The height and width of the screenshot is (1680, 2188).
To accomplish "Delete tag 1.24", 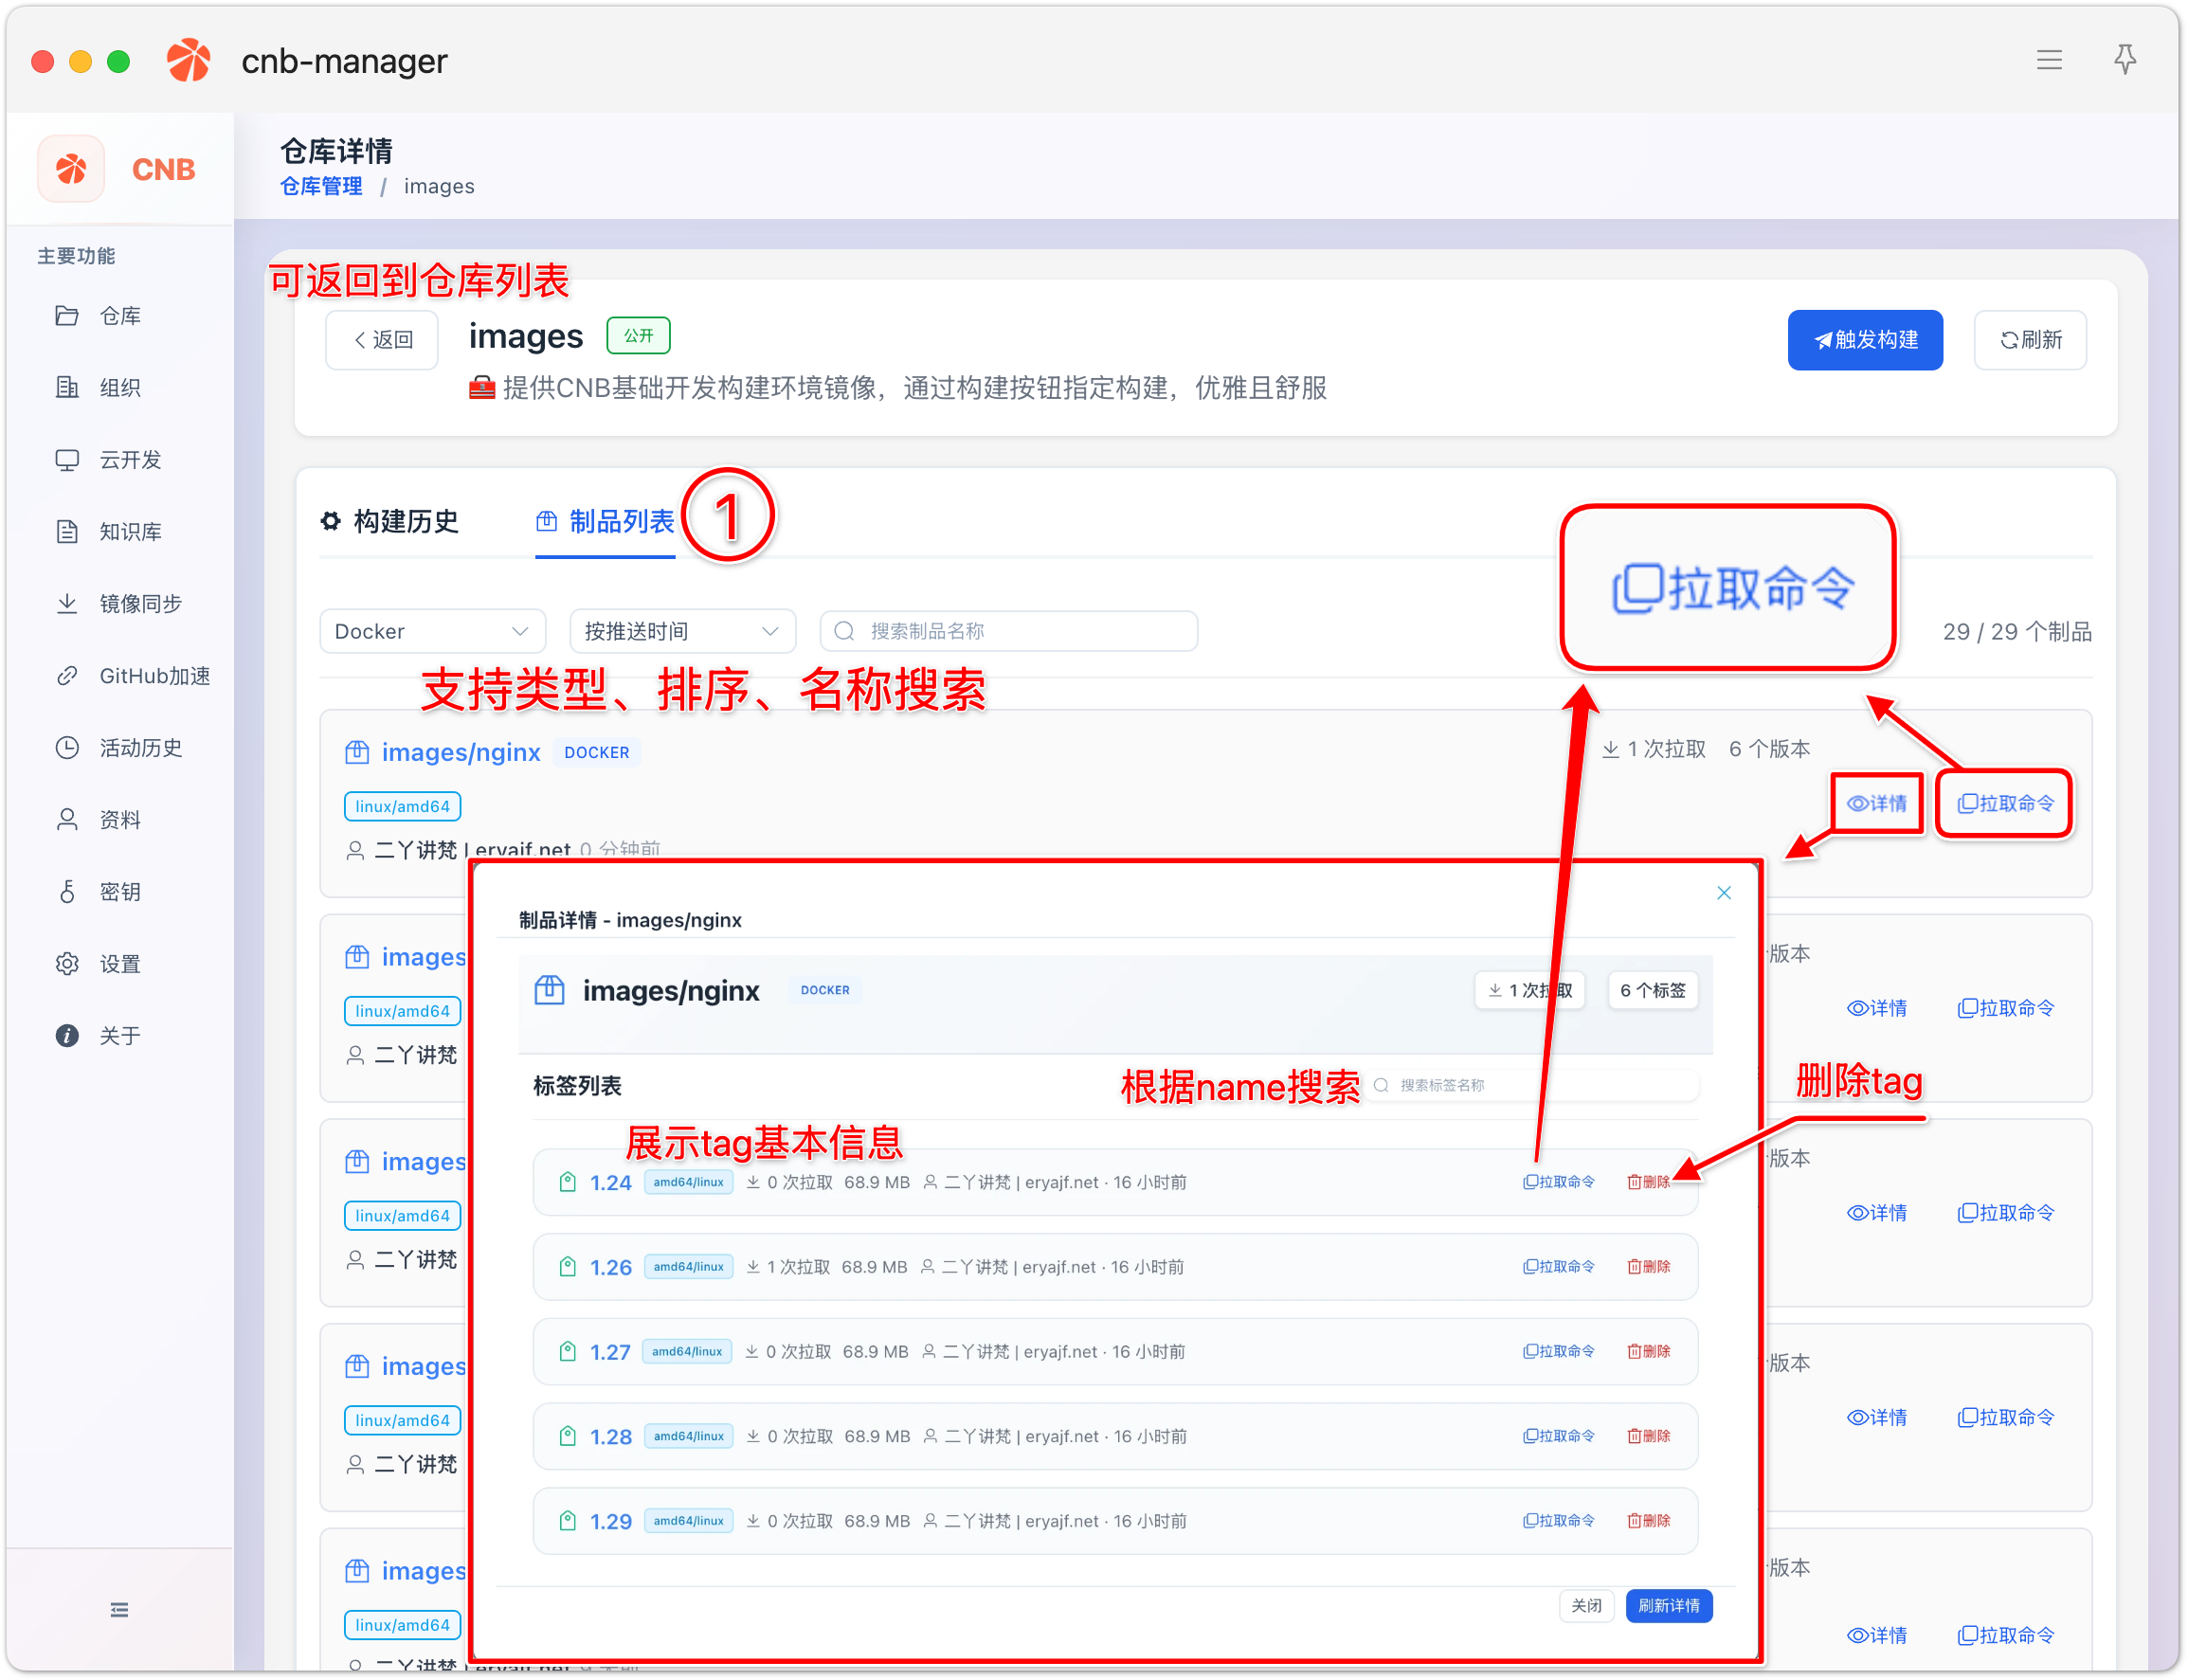I will pos(1649,1182).
